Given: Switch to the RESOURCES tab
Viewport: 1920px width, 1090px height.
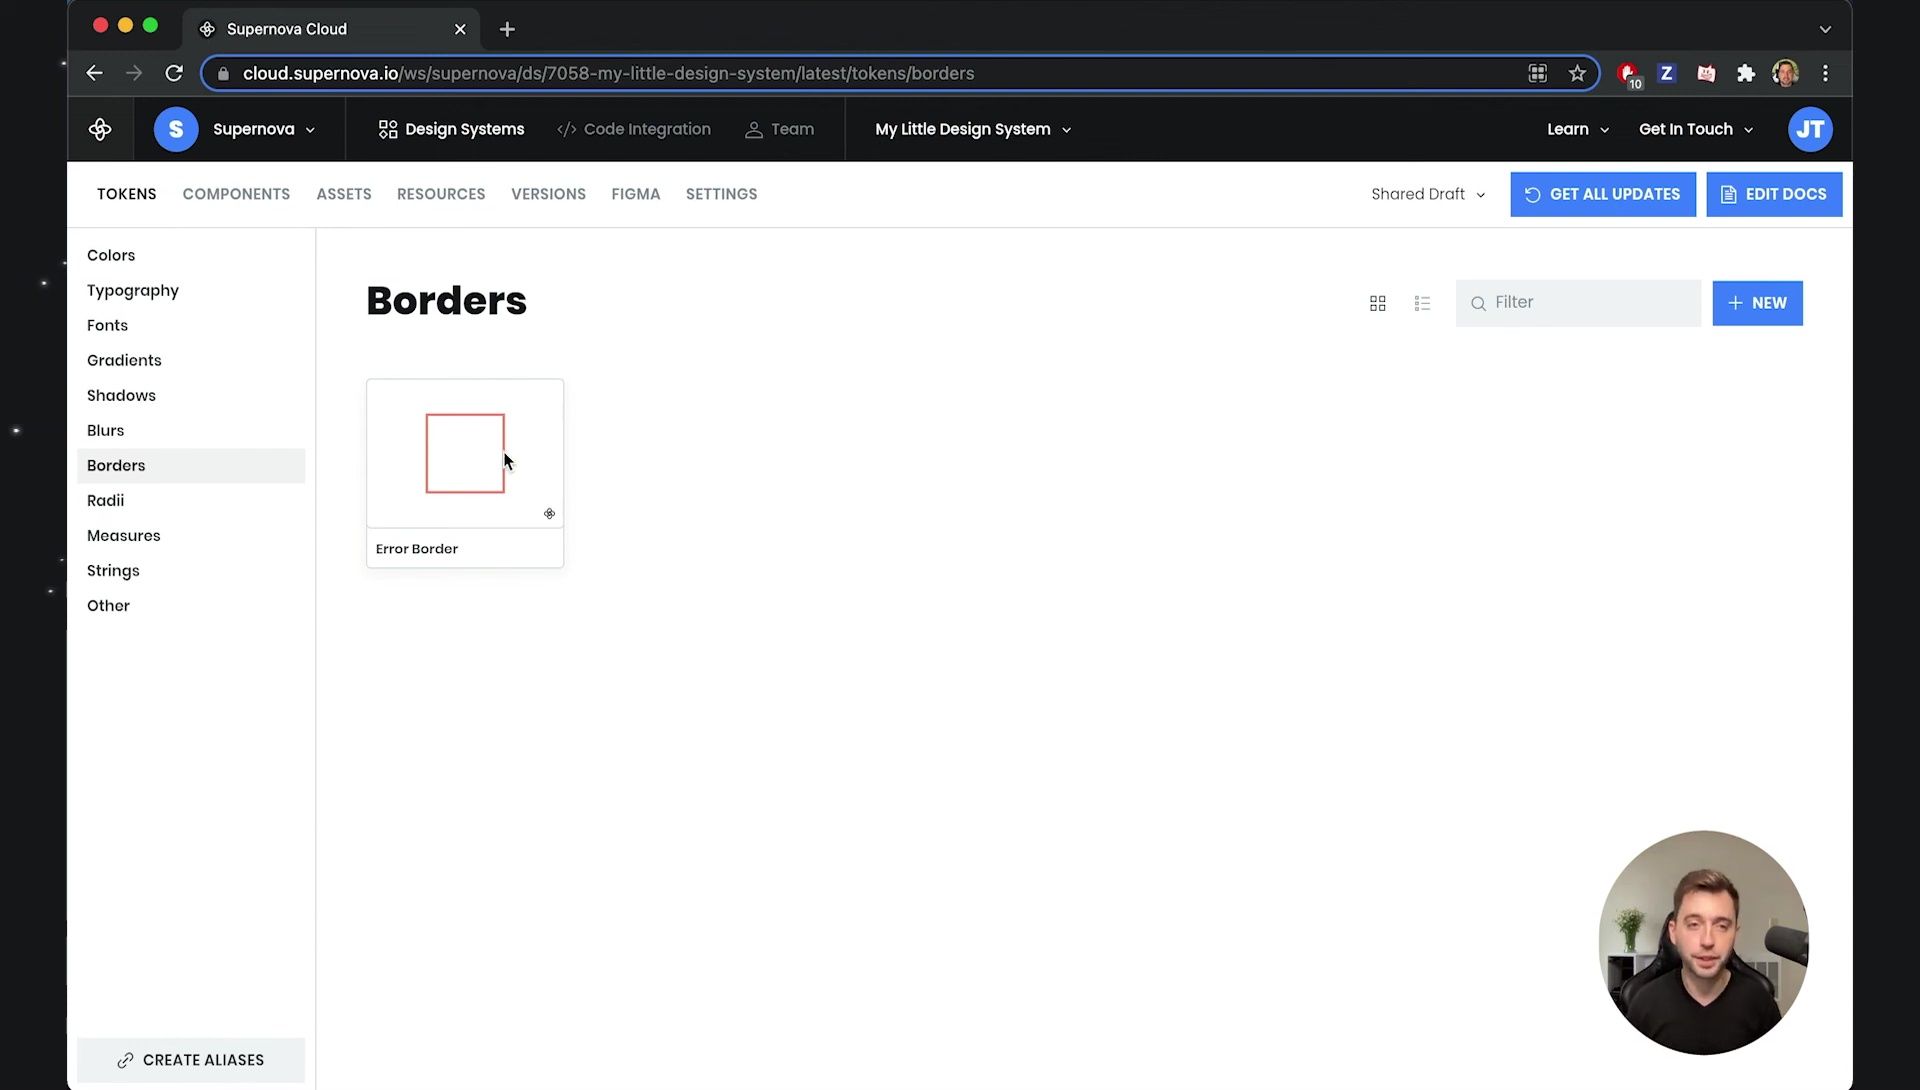Looking at the screenshot, I should [441, 194].
